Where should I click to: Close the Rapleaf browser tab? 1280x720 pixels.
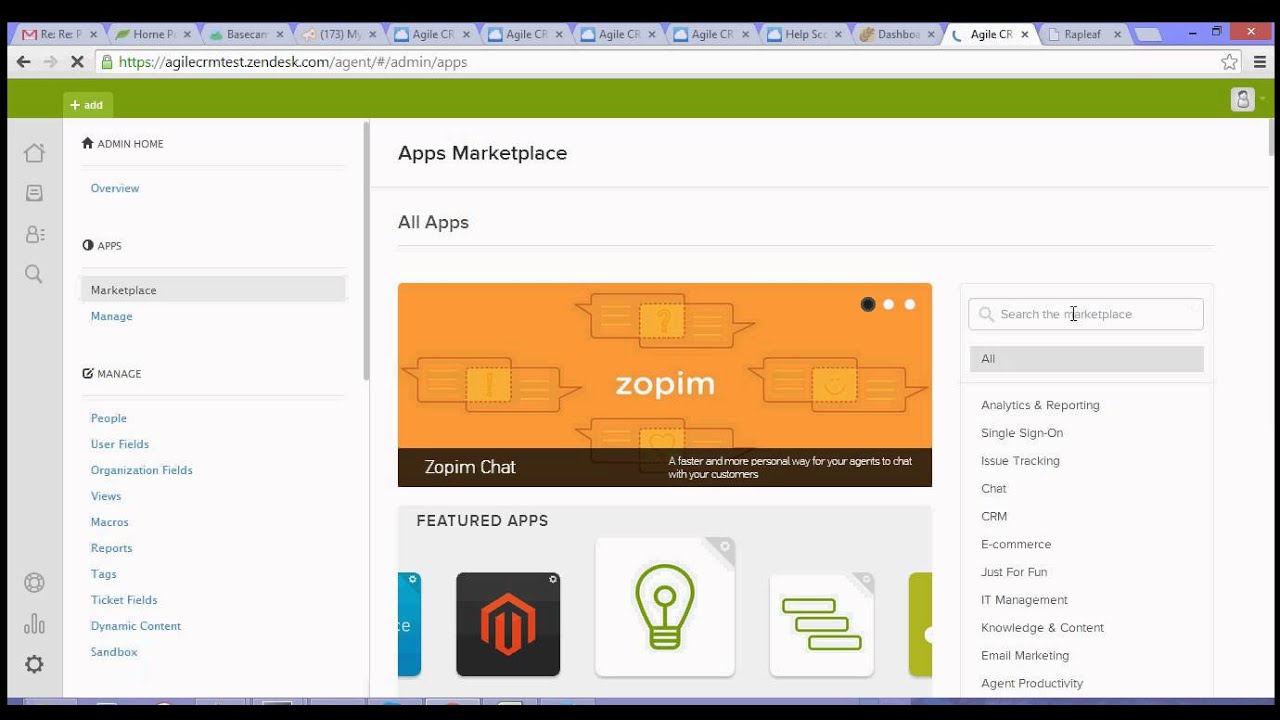click(1117, 34)
